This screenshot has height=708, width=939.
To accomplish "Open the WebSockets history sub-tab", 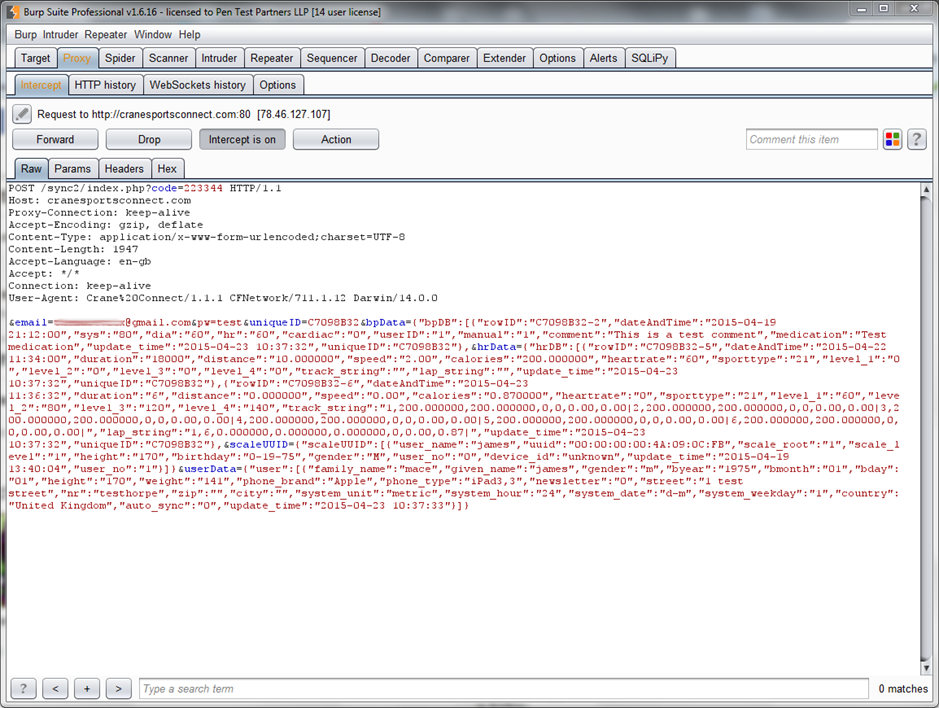I will (198, 85).
